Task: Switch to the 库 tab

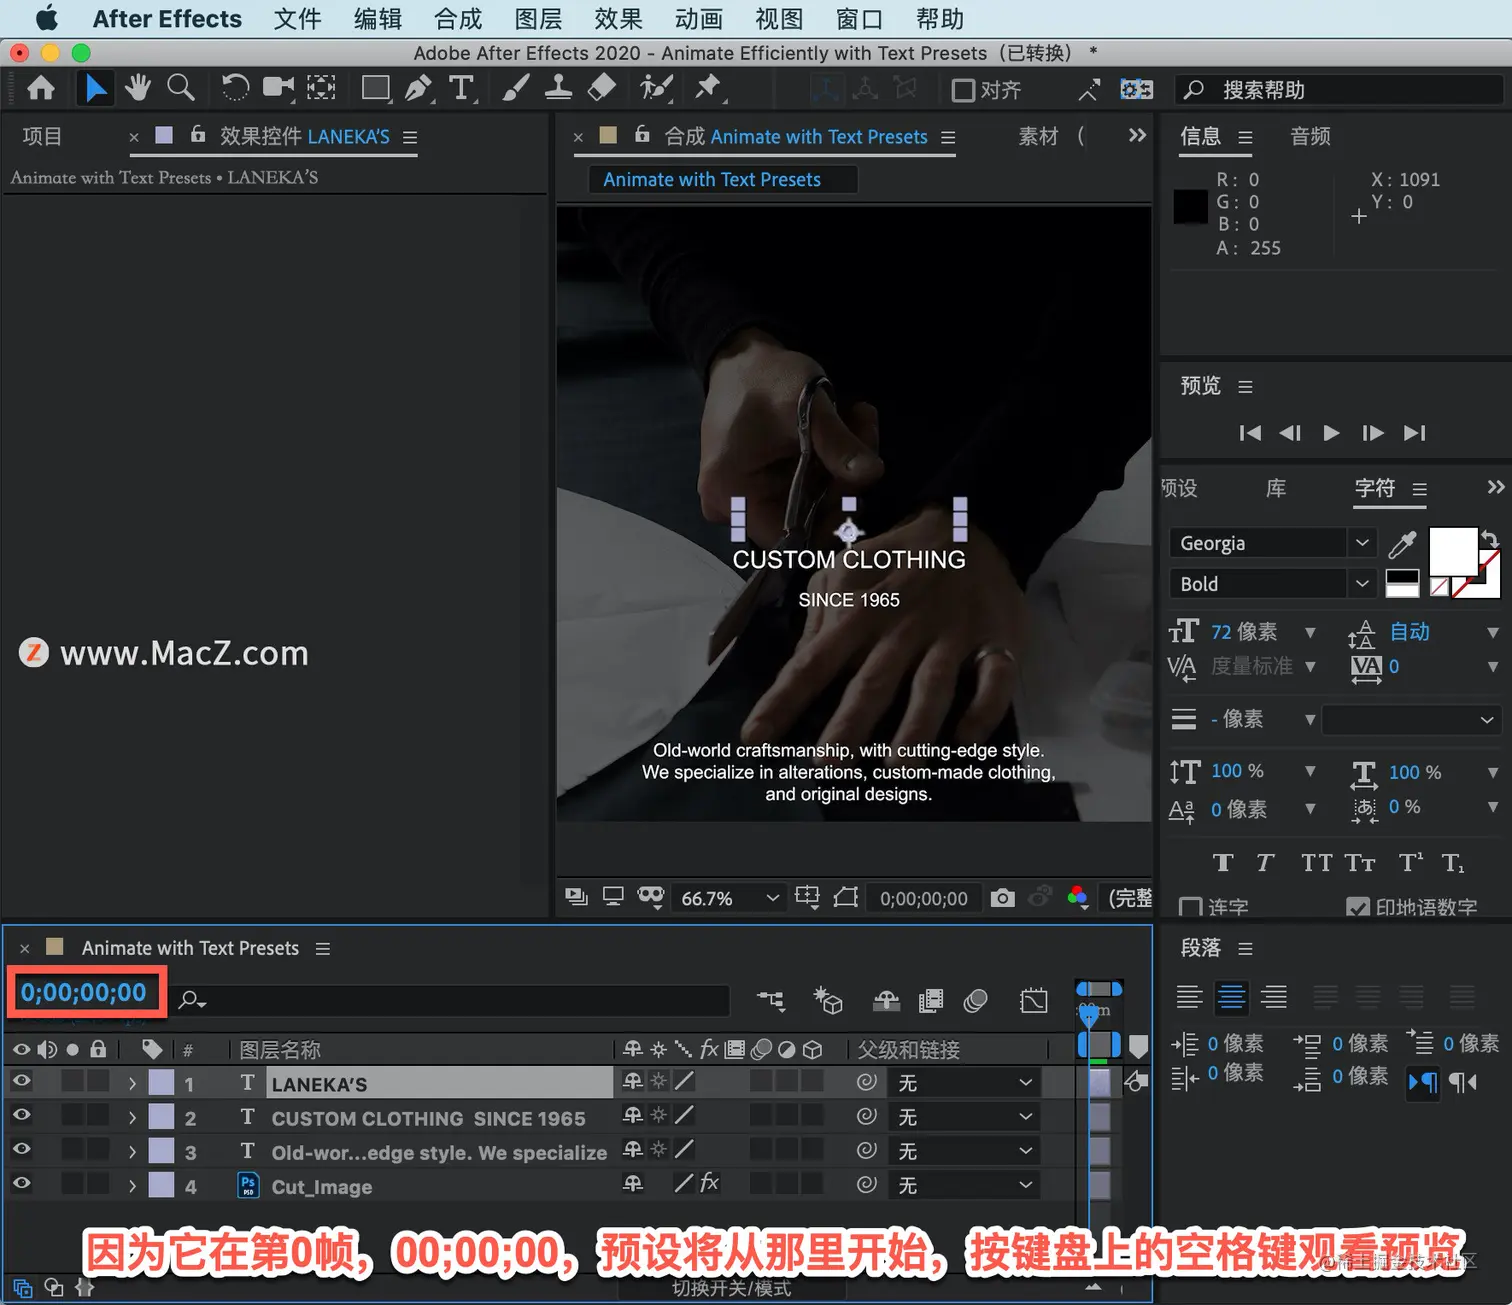Action: [x=1276, y=488]
